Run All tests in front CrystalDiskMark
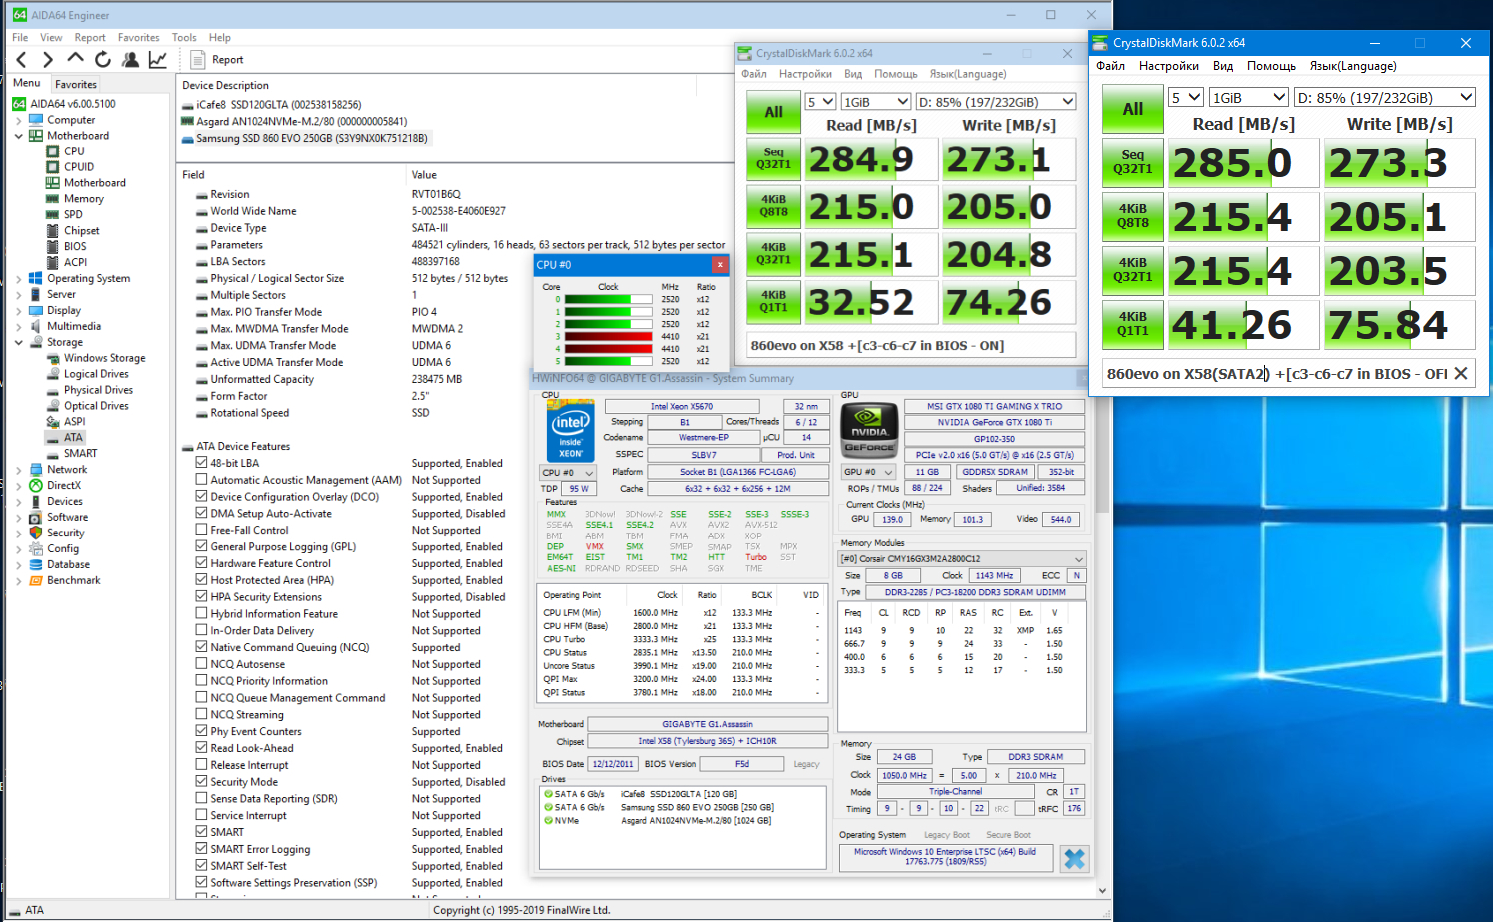1493x922 pixels. pos(1133,109)
